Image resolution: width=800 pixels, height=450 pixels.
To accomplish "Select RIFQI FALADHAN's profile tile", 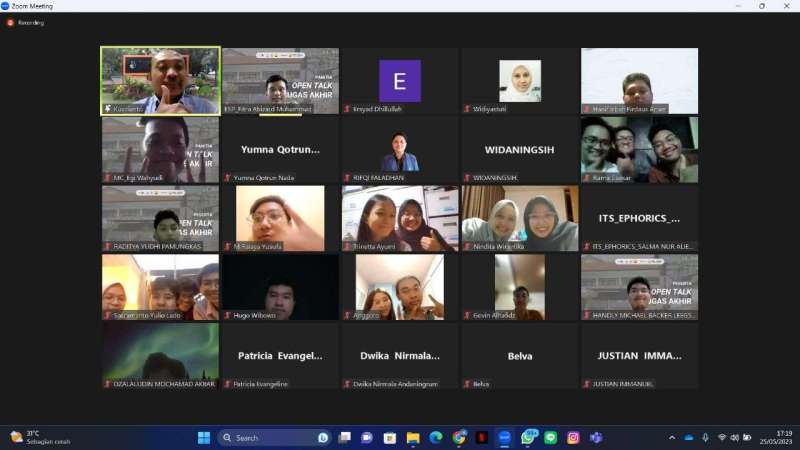I will [x=400, y=149].
